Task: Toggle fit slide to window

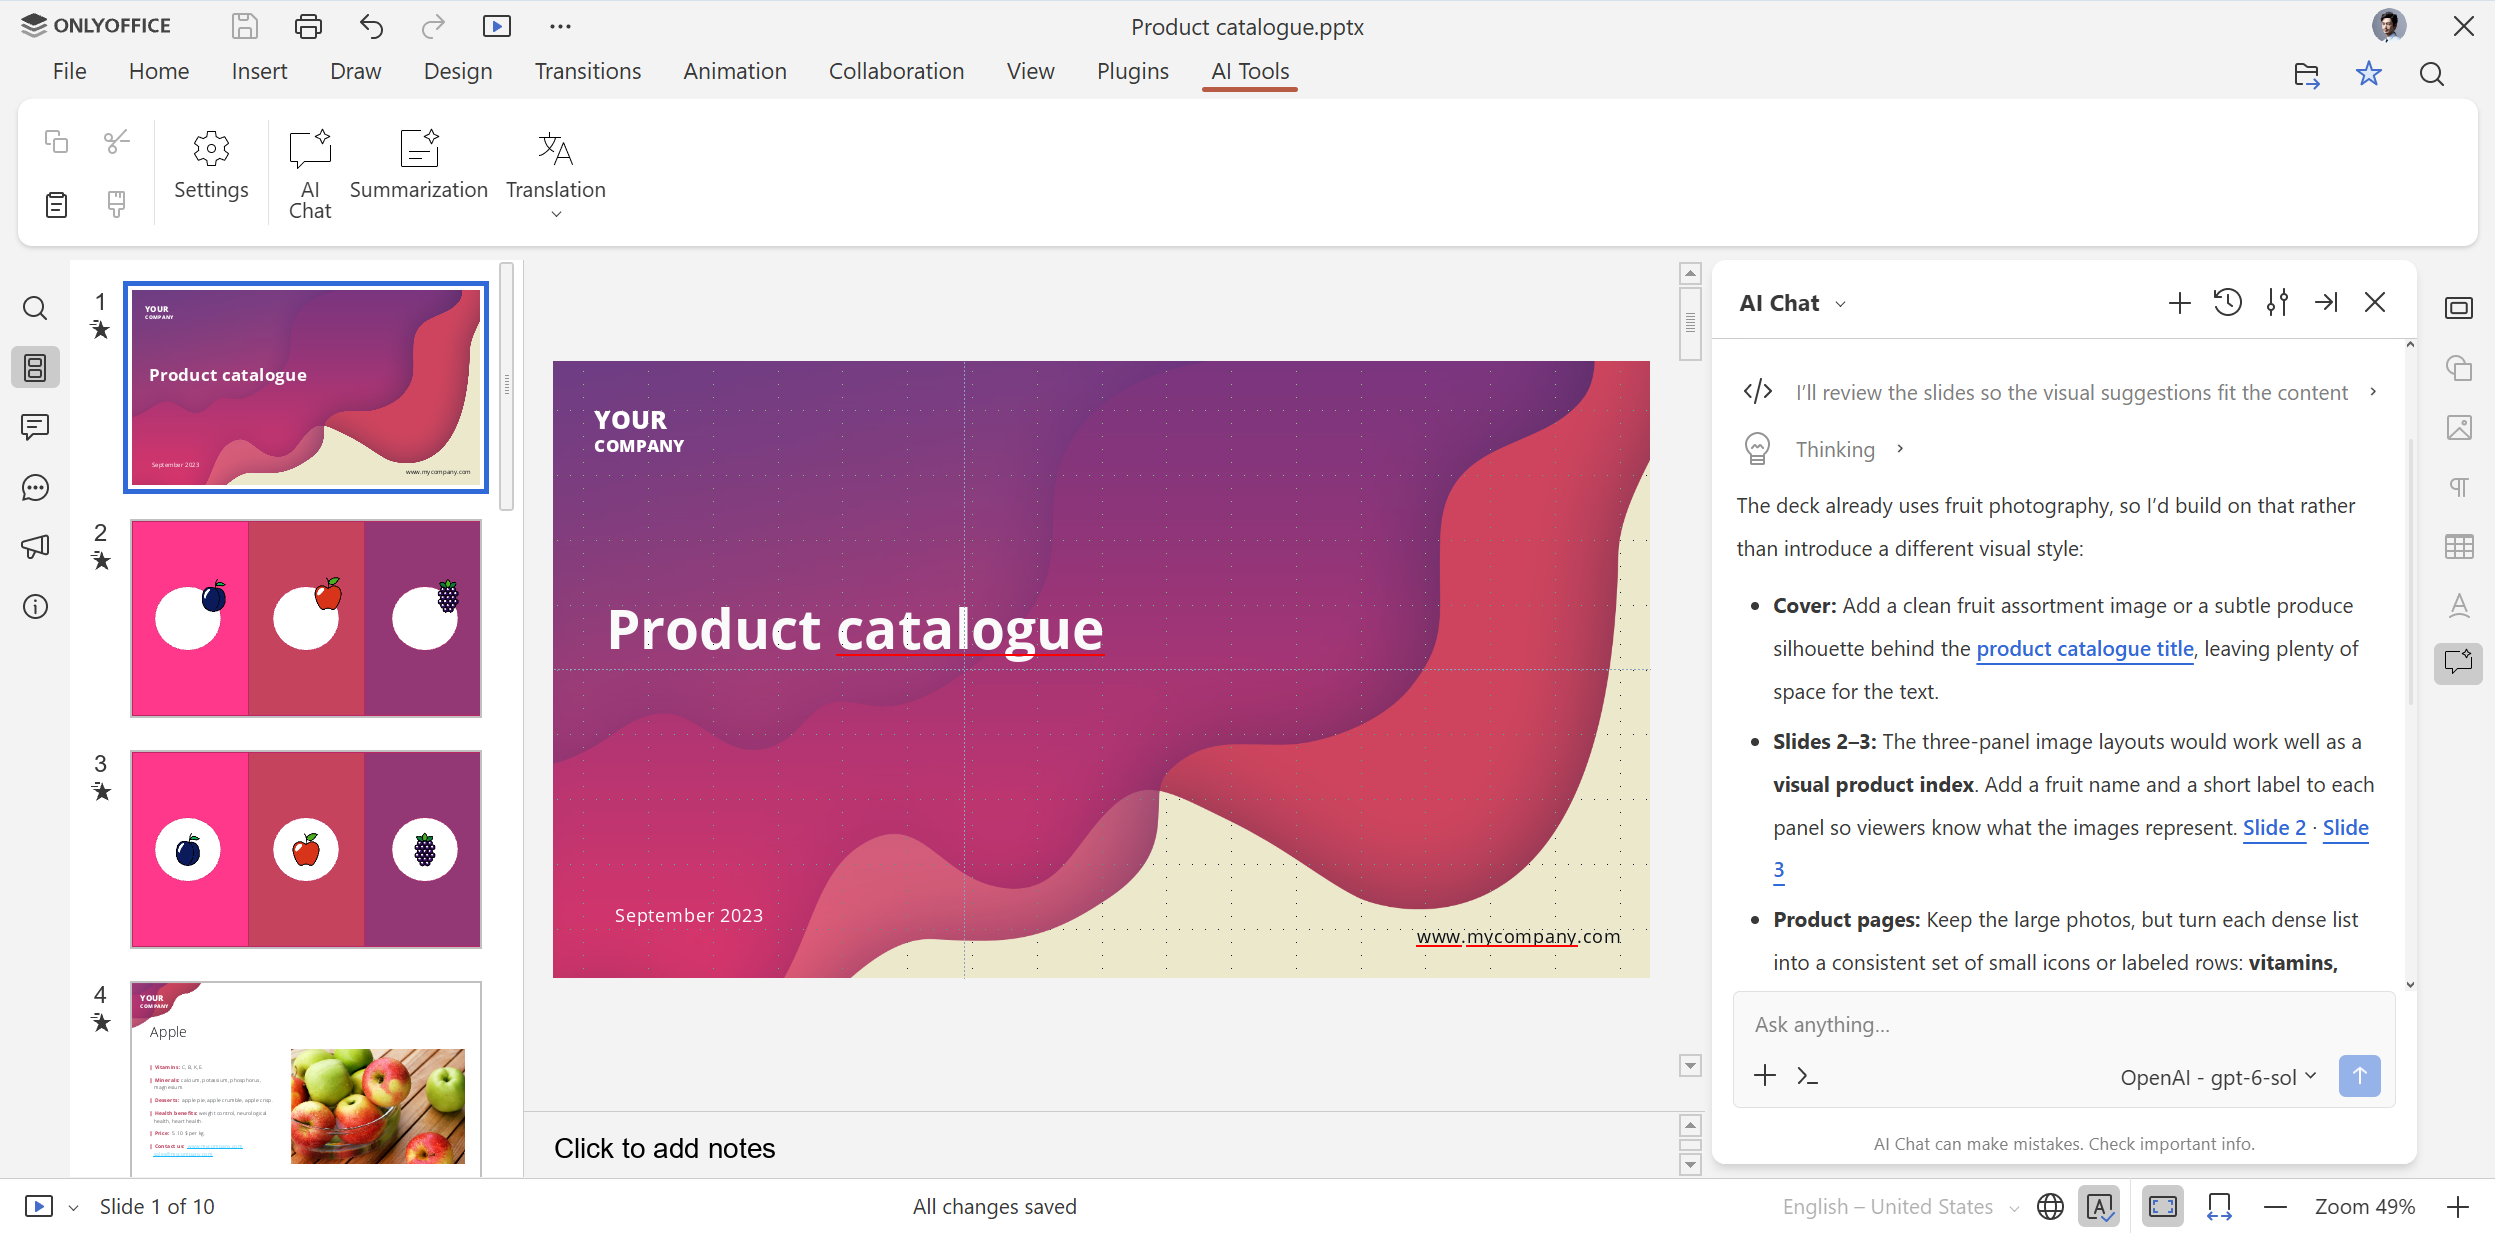Action: click(x=2163, y=1207)
